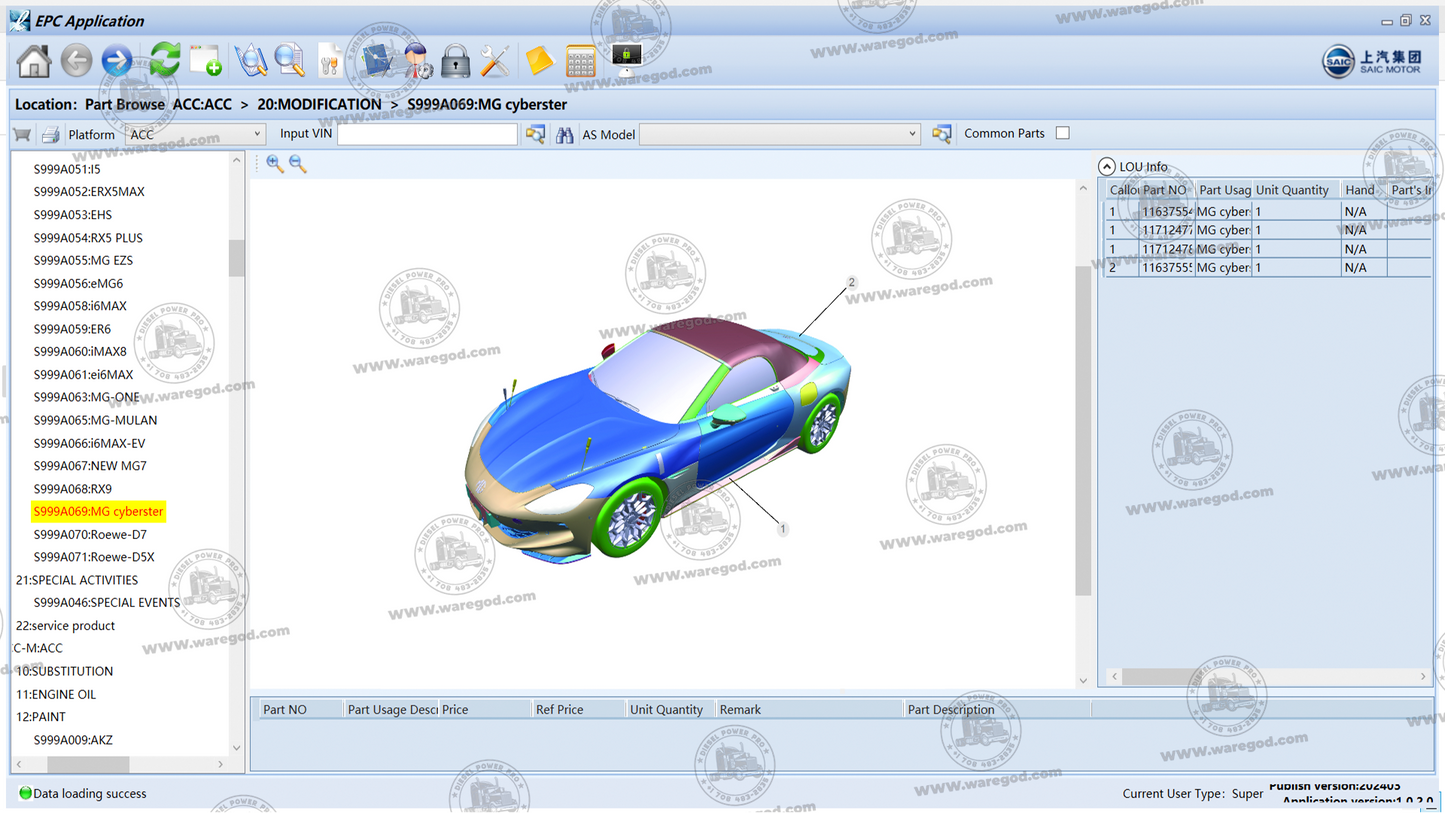
Task: Zoom out on the diagram
Action: (x=298, y=164)
